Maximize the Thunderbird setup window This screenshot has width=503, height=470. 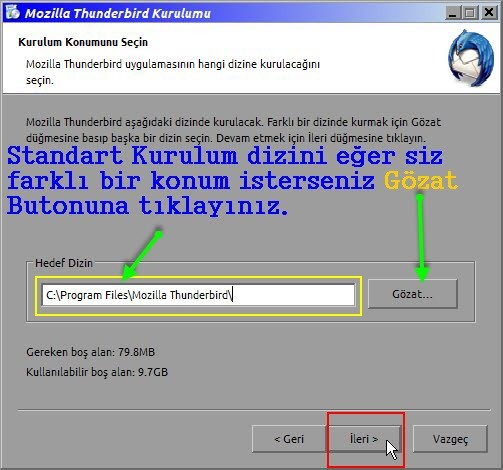point(470,13)
